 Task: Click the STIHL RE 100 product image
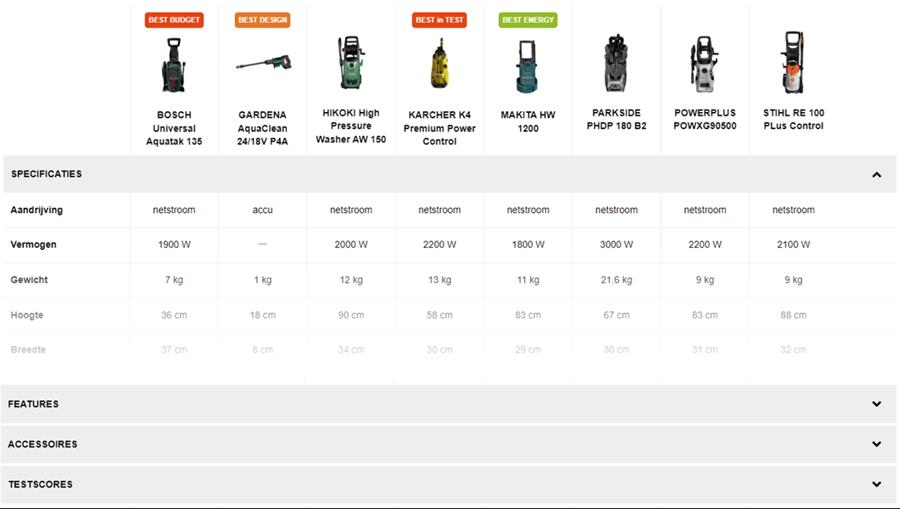(x=793, y=63)
